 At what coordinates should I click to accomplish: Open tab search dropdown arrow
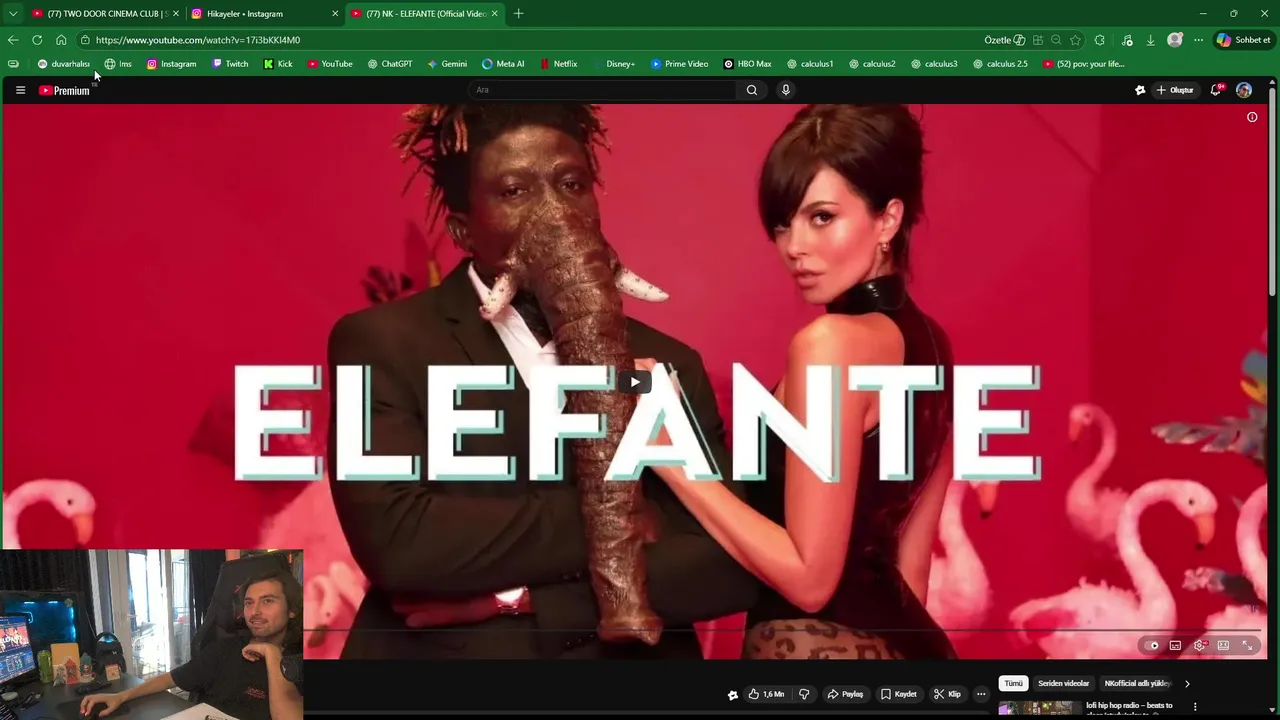[x=13, y=14]
